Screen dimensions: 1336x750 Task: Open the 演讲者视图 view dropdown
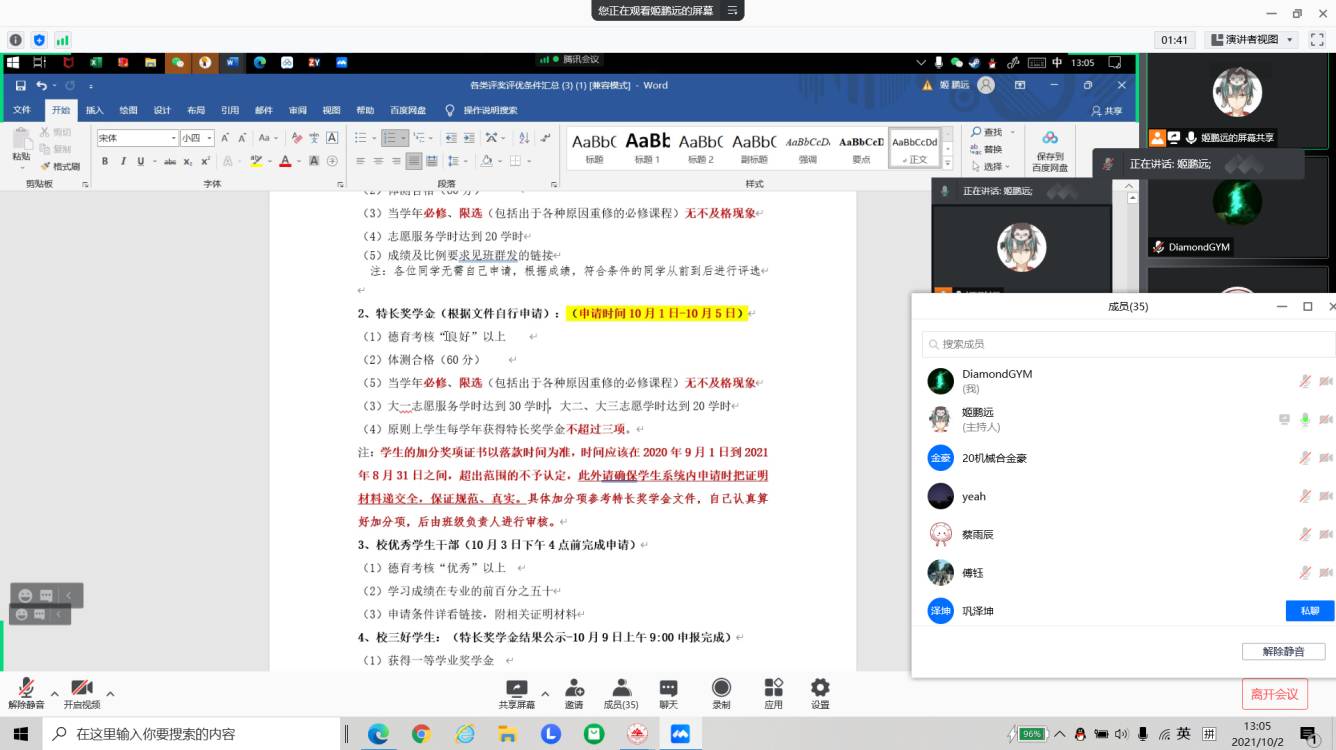(x=1251, y=40)
